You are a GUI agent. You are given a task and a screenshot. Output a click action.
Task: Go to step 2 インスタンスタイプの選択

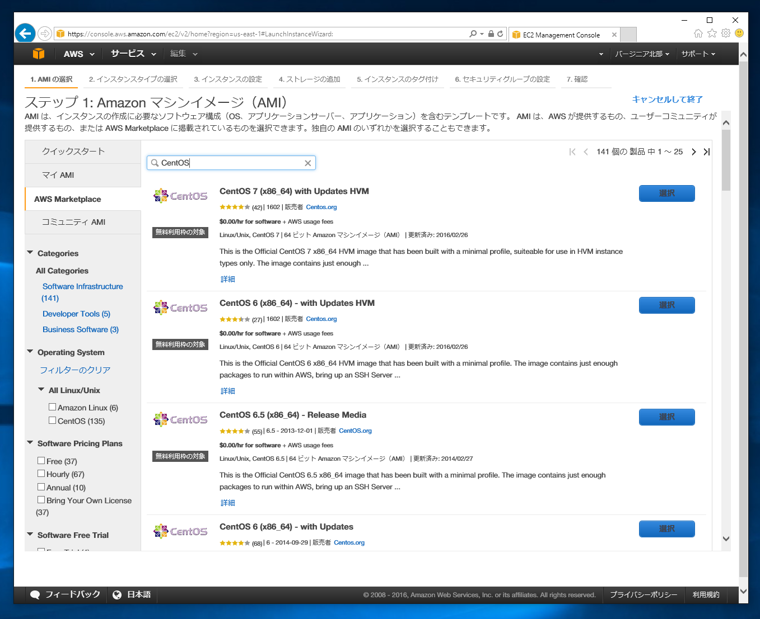133,79
